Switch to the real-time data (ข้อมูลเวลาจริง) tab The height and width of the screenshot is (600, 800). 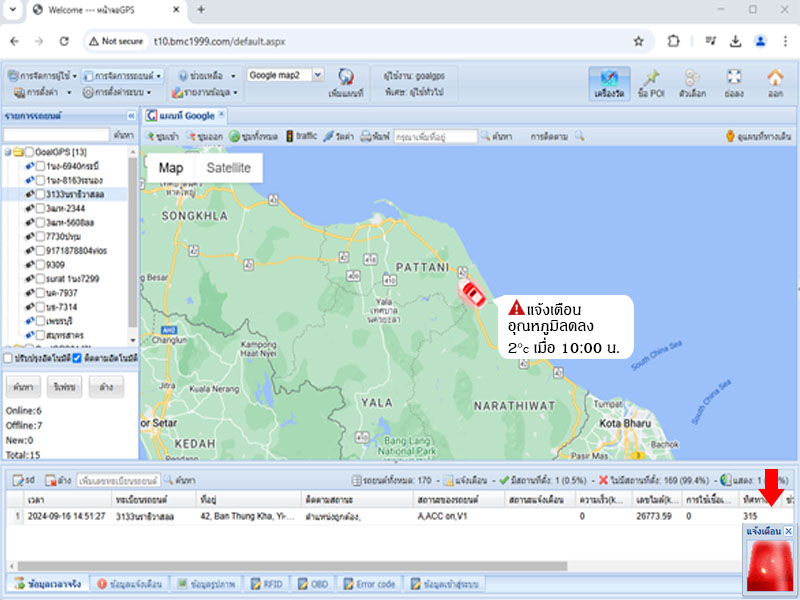click(48, 584)
